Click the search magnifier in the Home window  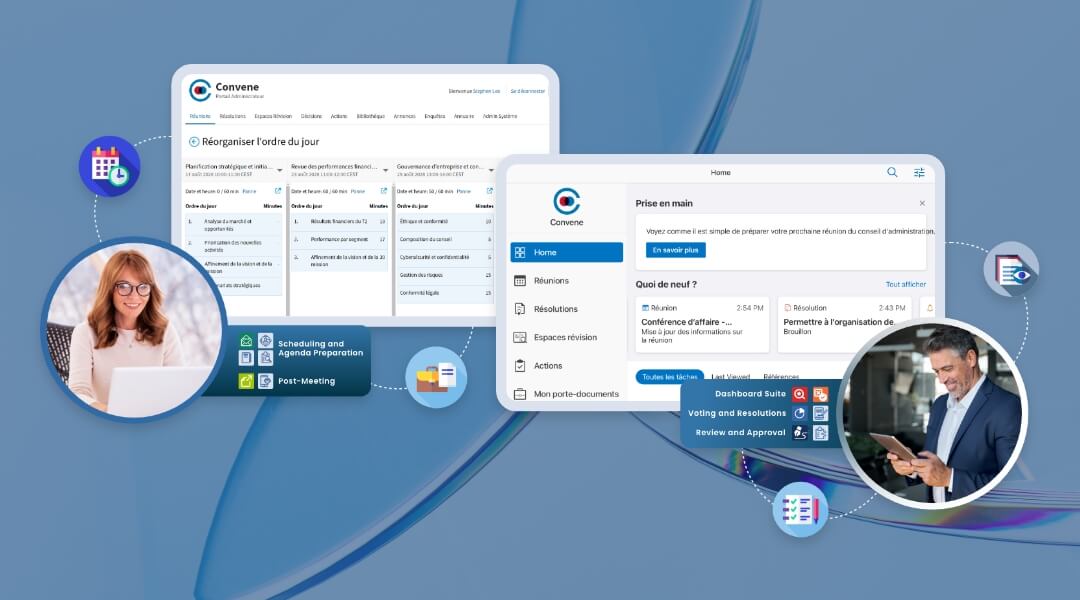coord(892,172)
